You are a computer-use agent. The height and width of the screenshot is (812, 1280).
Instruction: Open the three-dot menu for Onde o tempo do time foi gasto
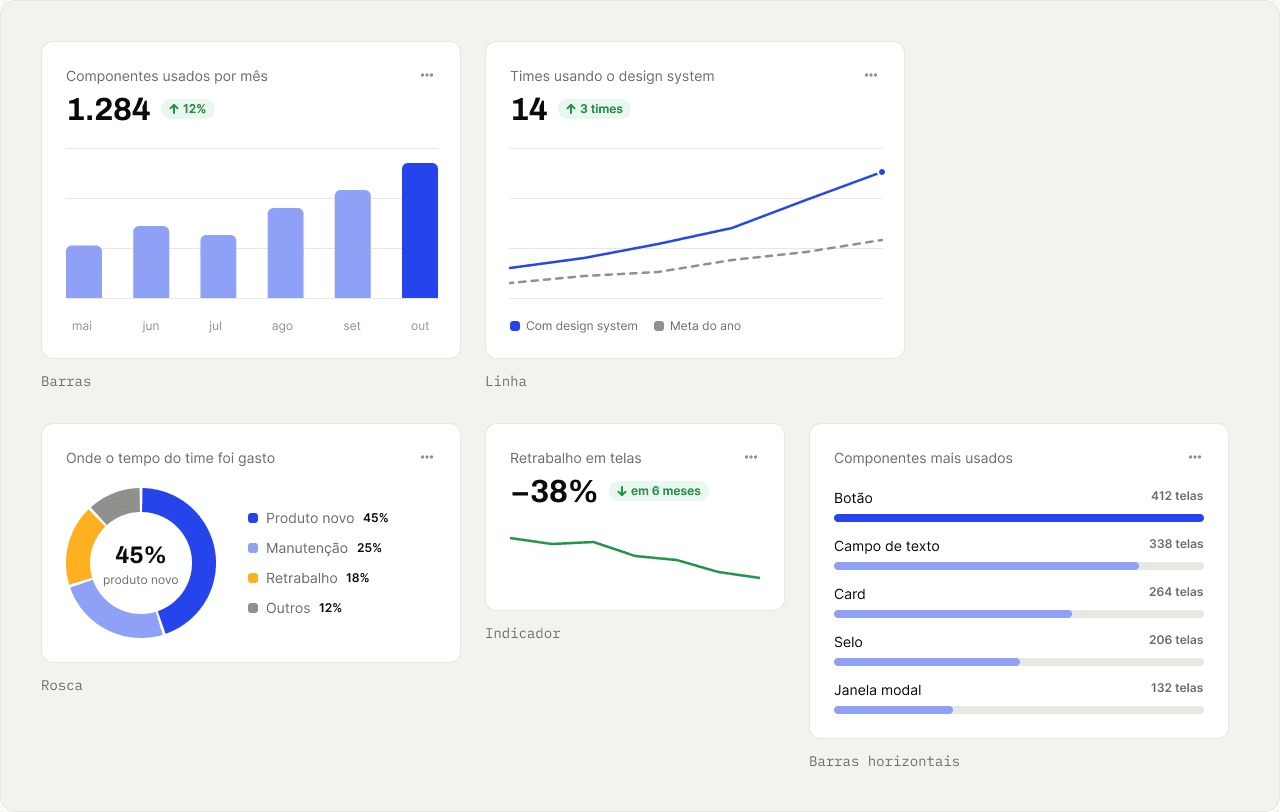click(x=427, y=457)
